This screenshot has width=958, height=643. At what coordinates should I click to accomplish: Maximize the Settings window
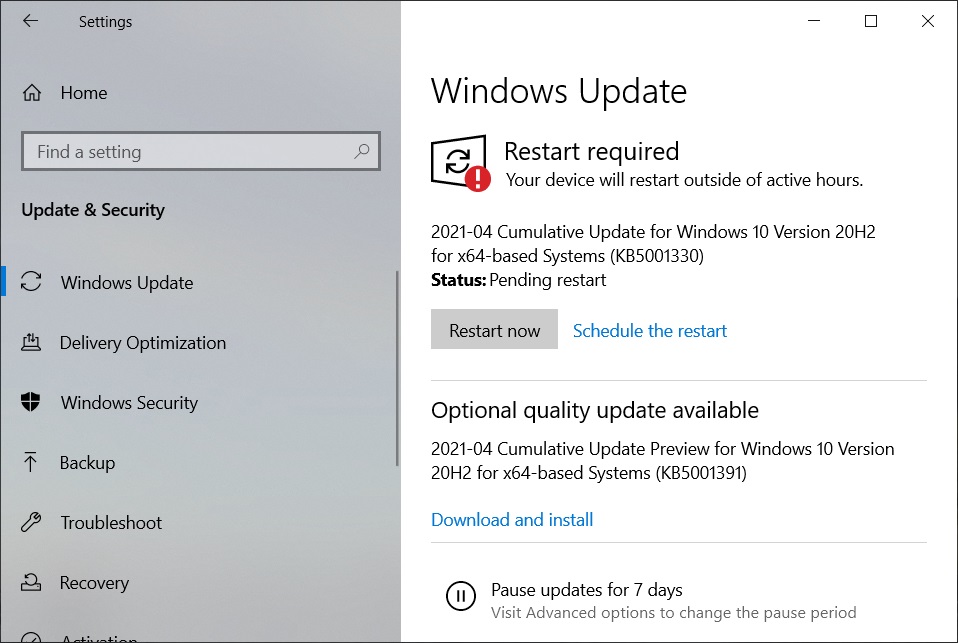coord(871,21)
